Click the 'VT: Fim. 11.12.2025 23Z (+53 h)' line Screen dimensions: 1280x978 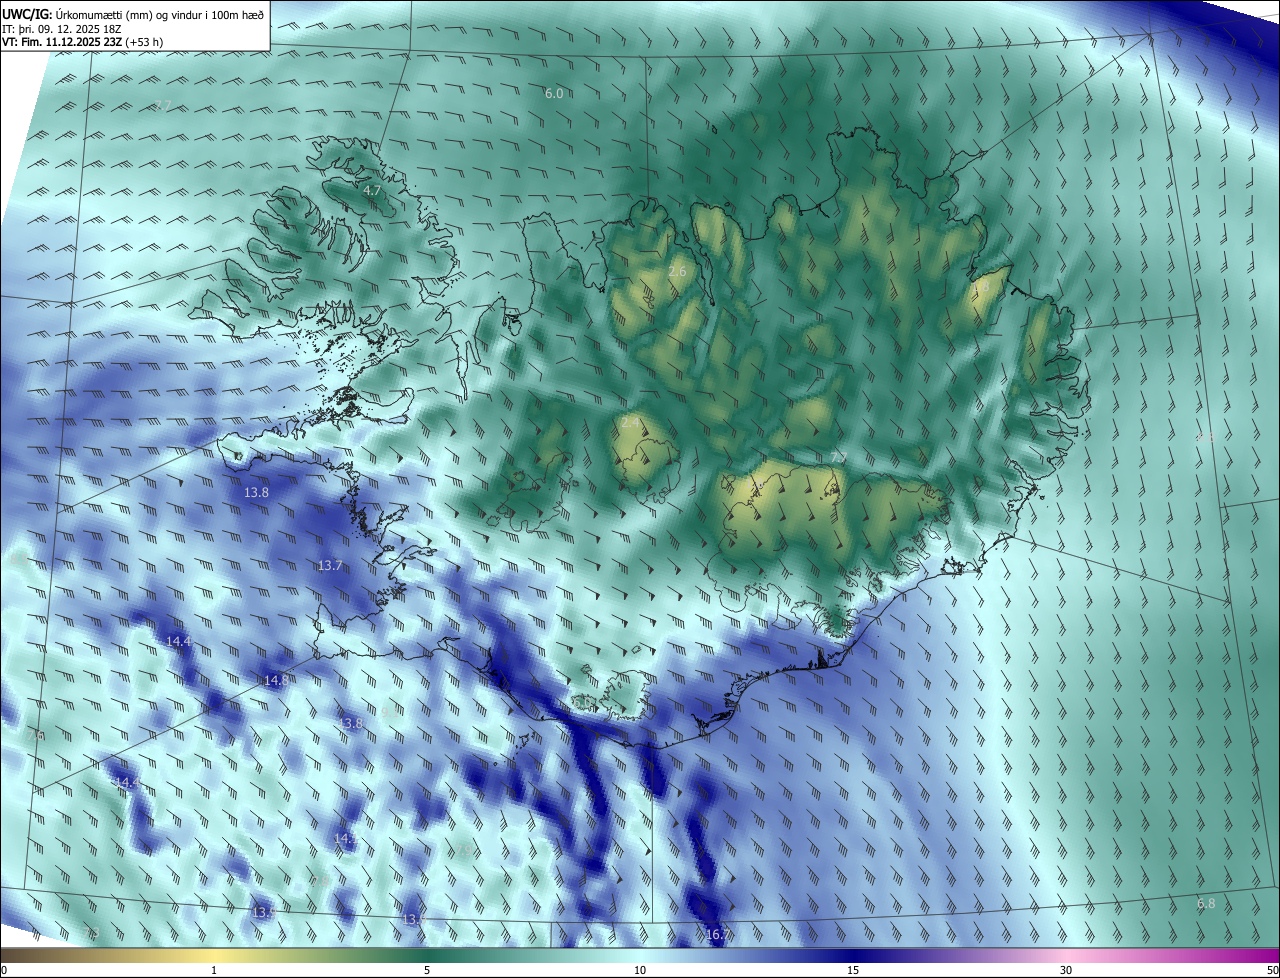coord(83,43)
